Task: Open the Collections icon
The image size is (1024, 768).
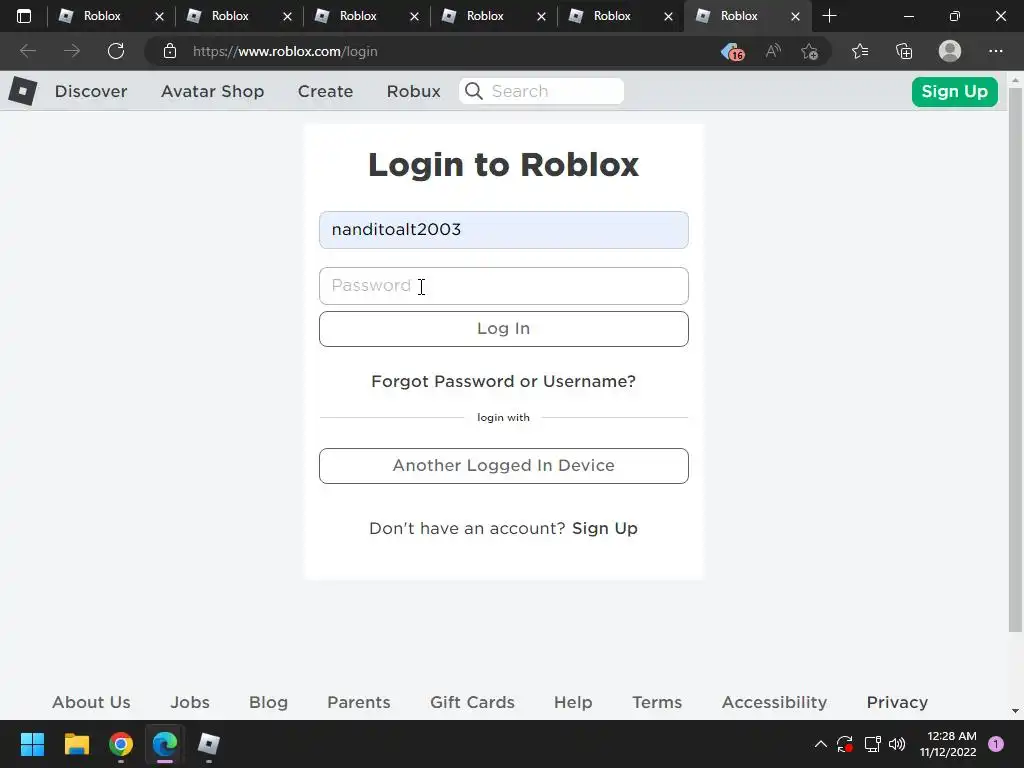Action: coord(904,51)
